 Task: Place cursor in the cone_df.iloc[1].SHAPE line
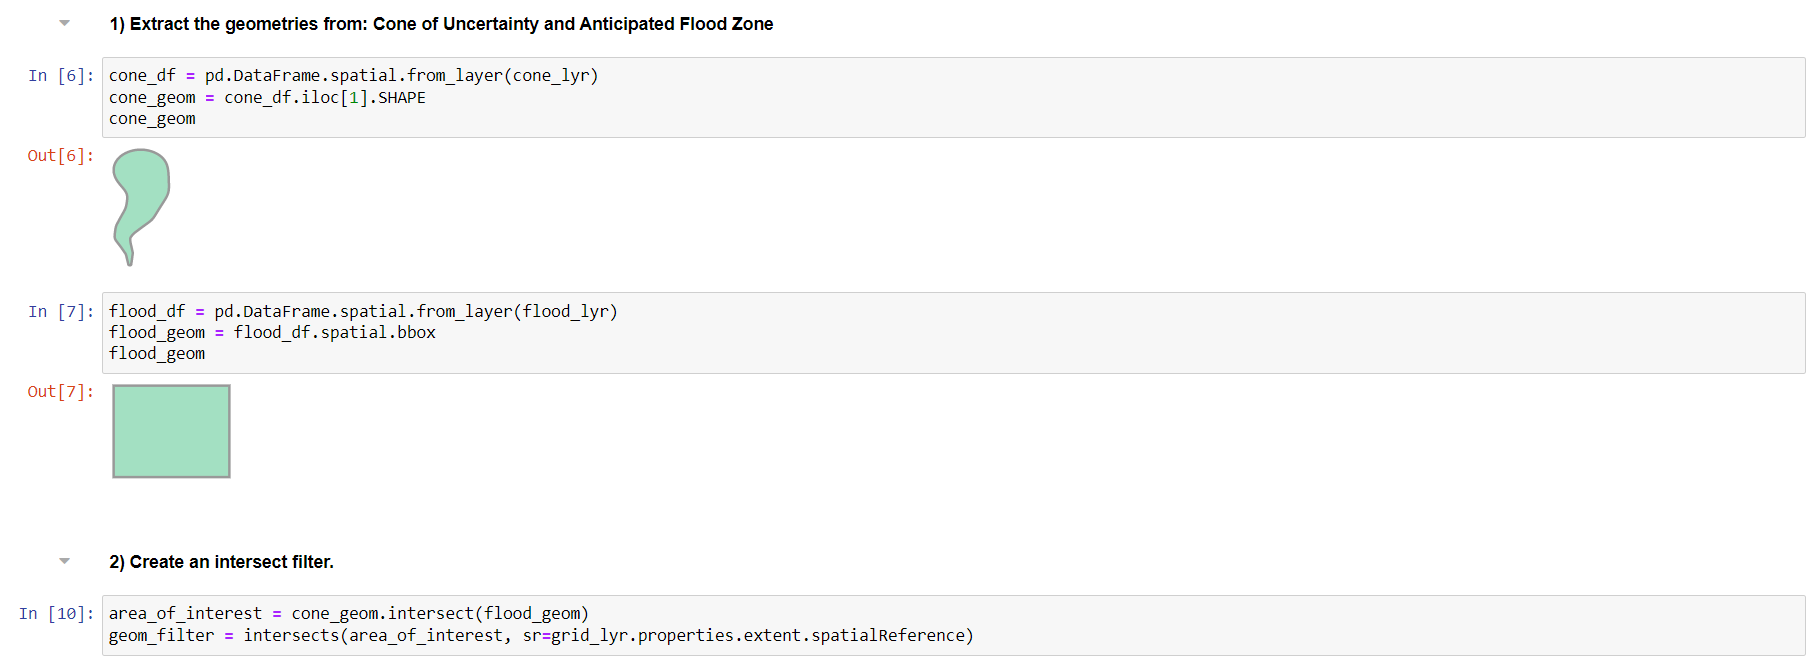[267, 98]
